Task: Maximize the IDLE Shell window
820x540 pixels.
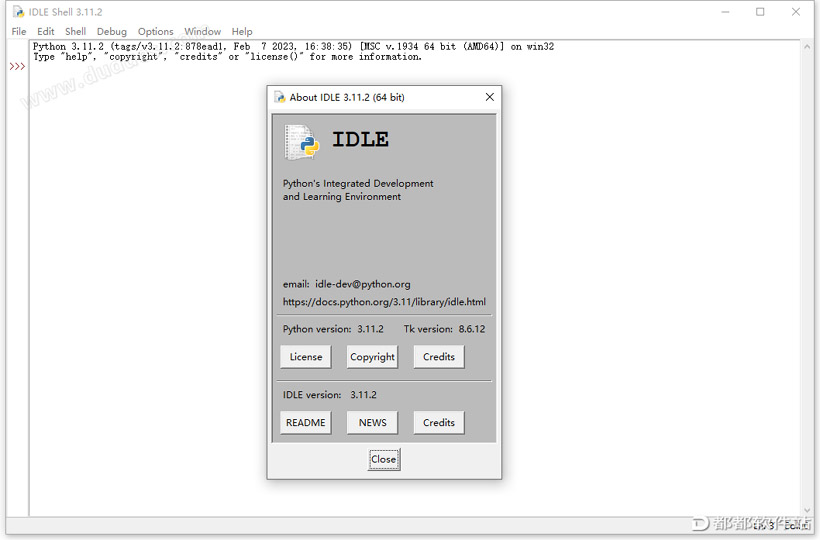Action: 760,12
